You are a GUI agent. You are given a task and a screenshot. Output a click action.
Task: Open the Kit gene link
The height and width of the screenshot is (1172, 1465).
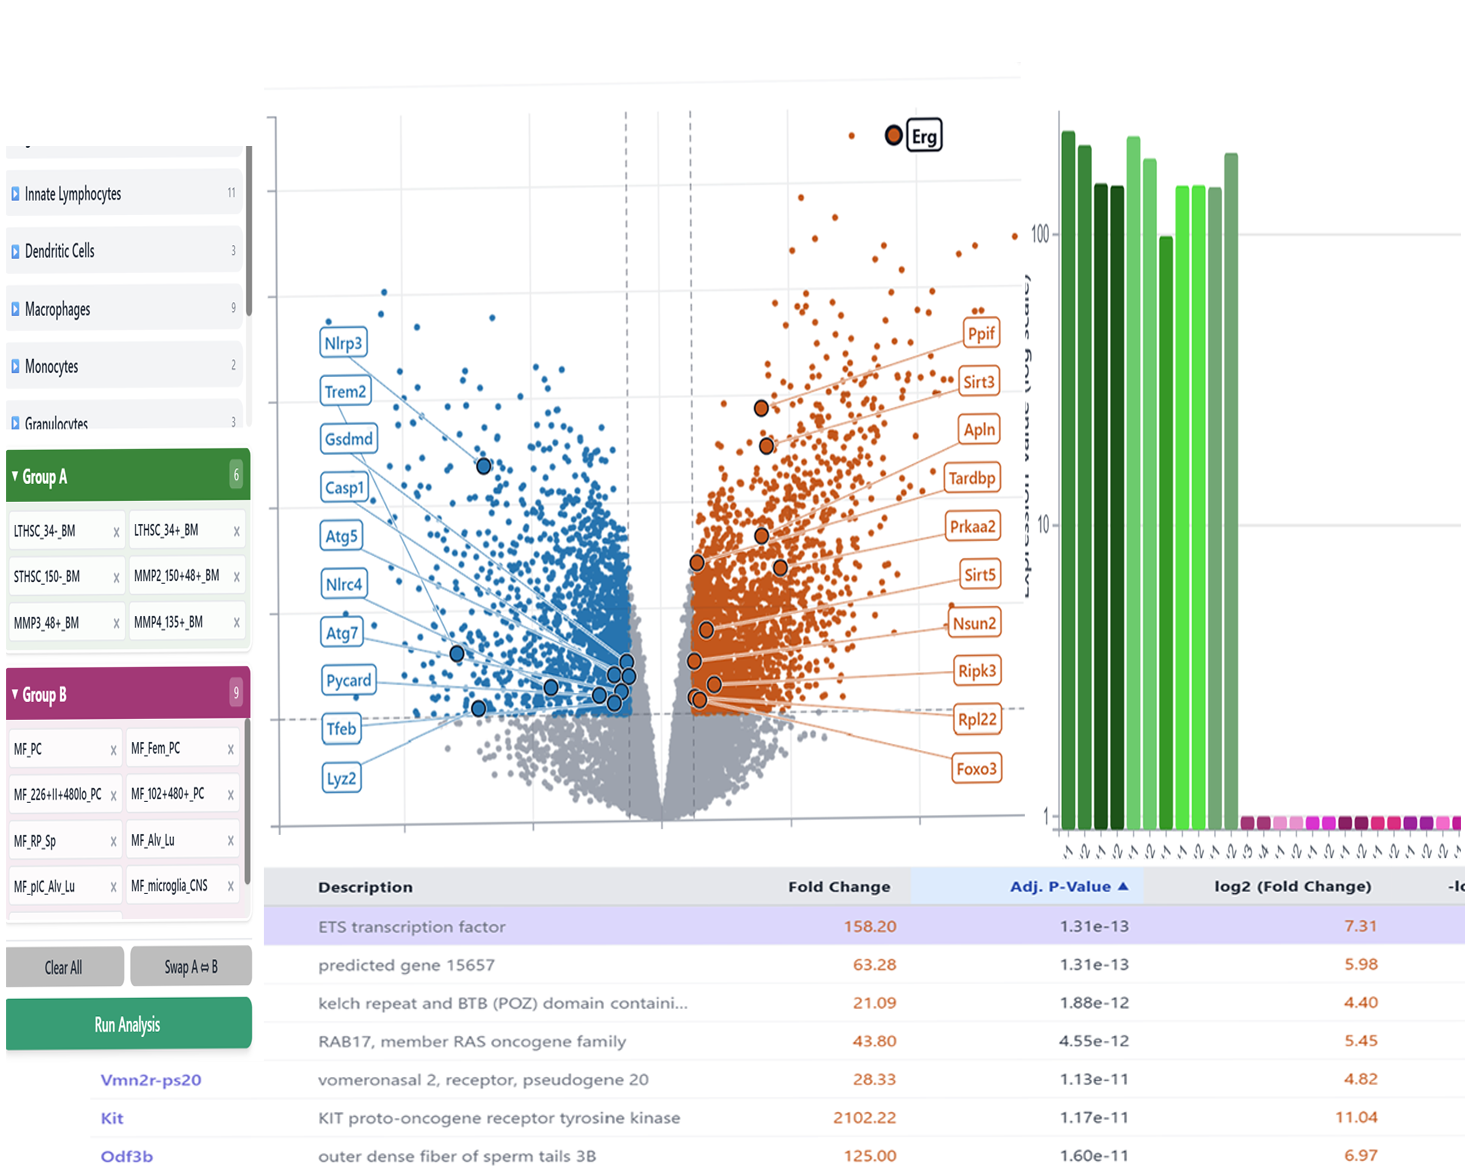[112, 1118]
